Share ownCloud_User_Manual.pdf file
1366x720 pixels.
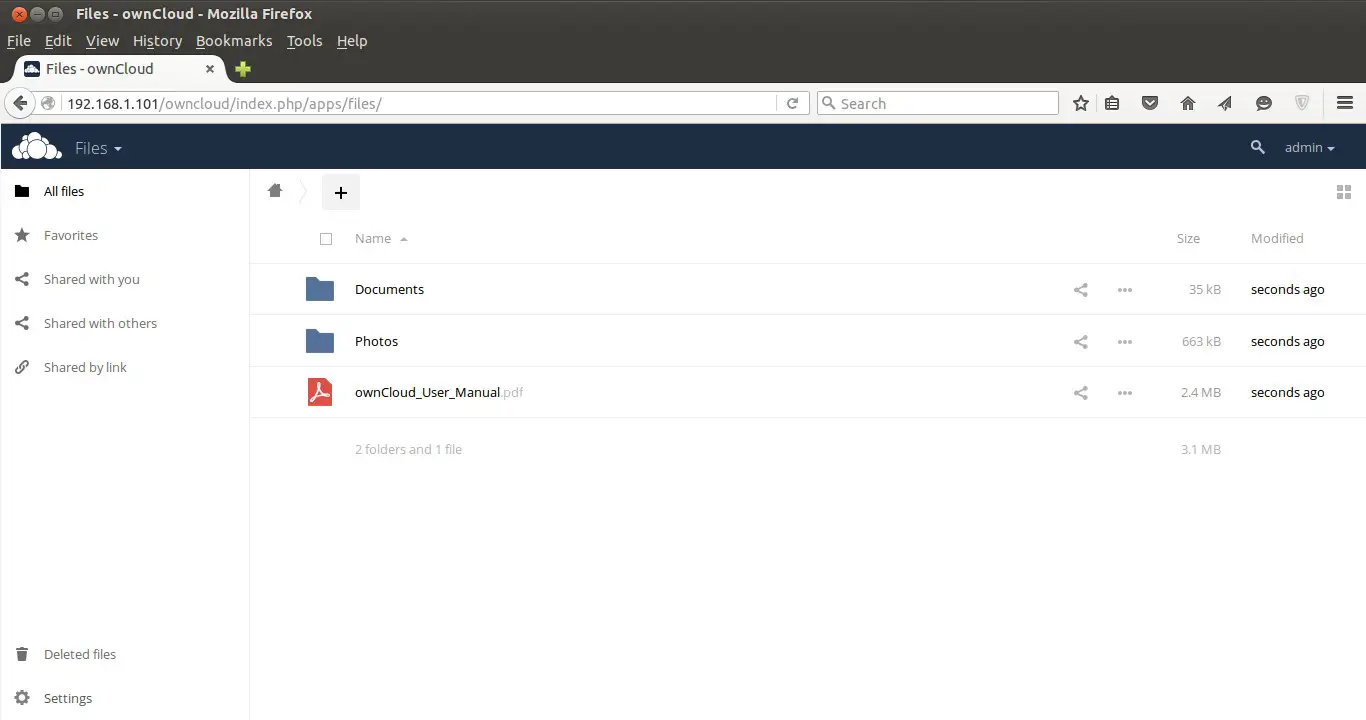[1081, 393]
